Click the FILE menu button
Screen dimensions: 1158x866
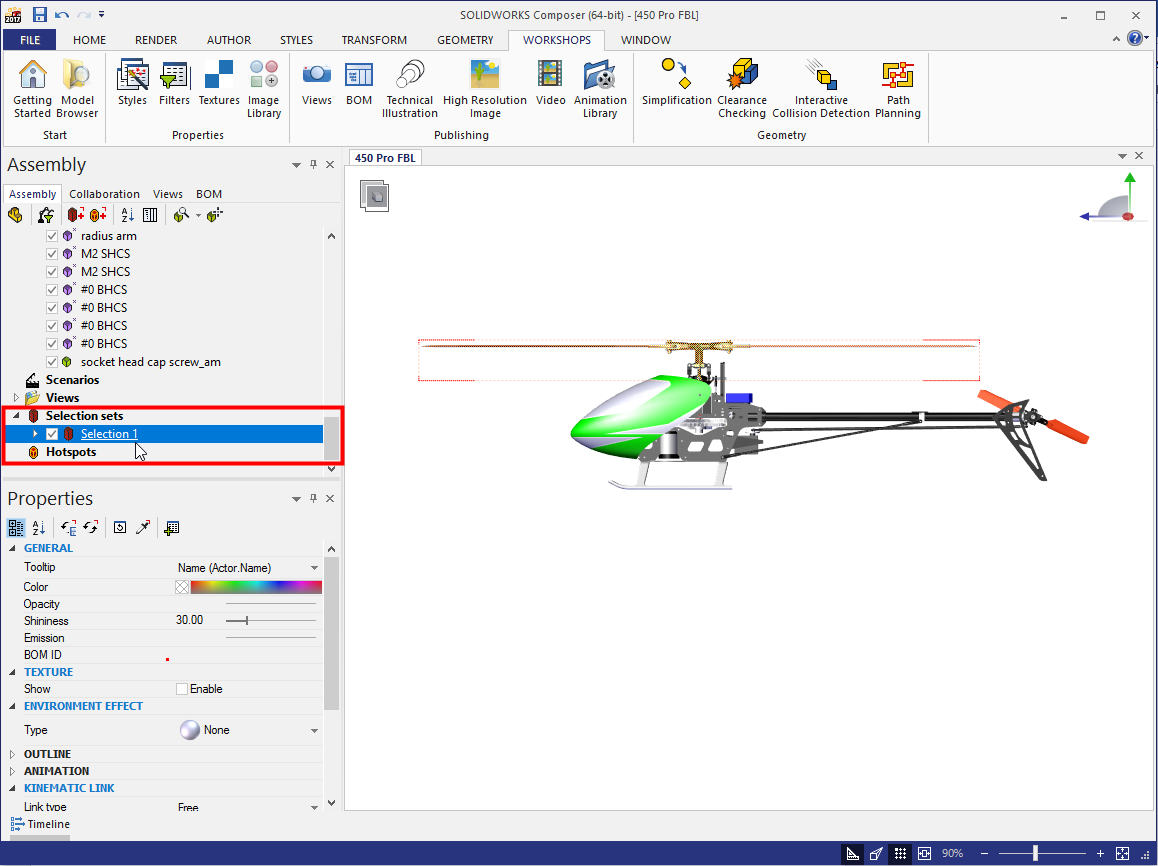pos(30,40)
